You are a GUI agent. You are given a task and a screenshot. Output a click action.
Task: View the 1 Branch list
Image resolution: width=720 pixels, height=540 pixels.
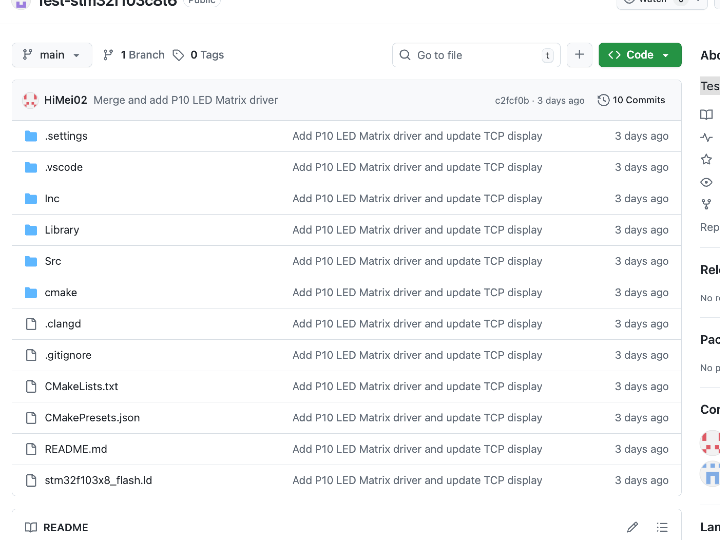(x=134, y=55)
